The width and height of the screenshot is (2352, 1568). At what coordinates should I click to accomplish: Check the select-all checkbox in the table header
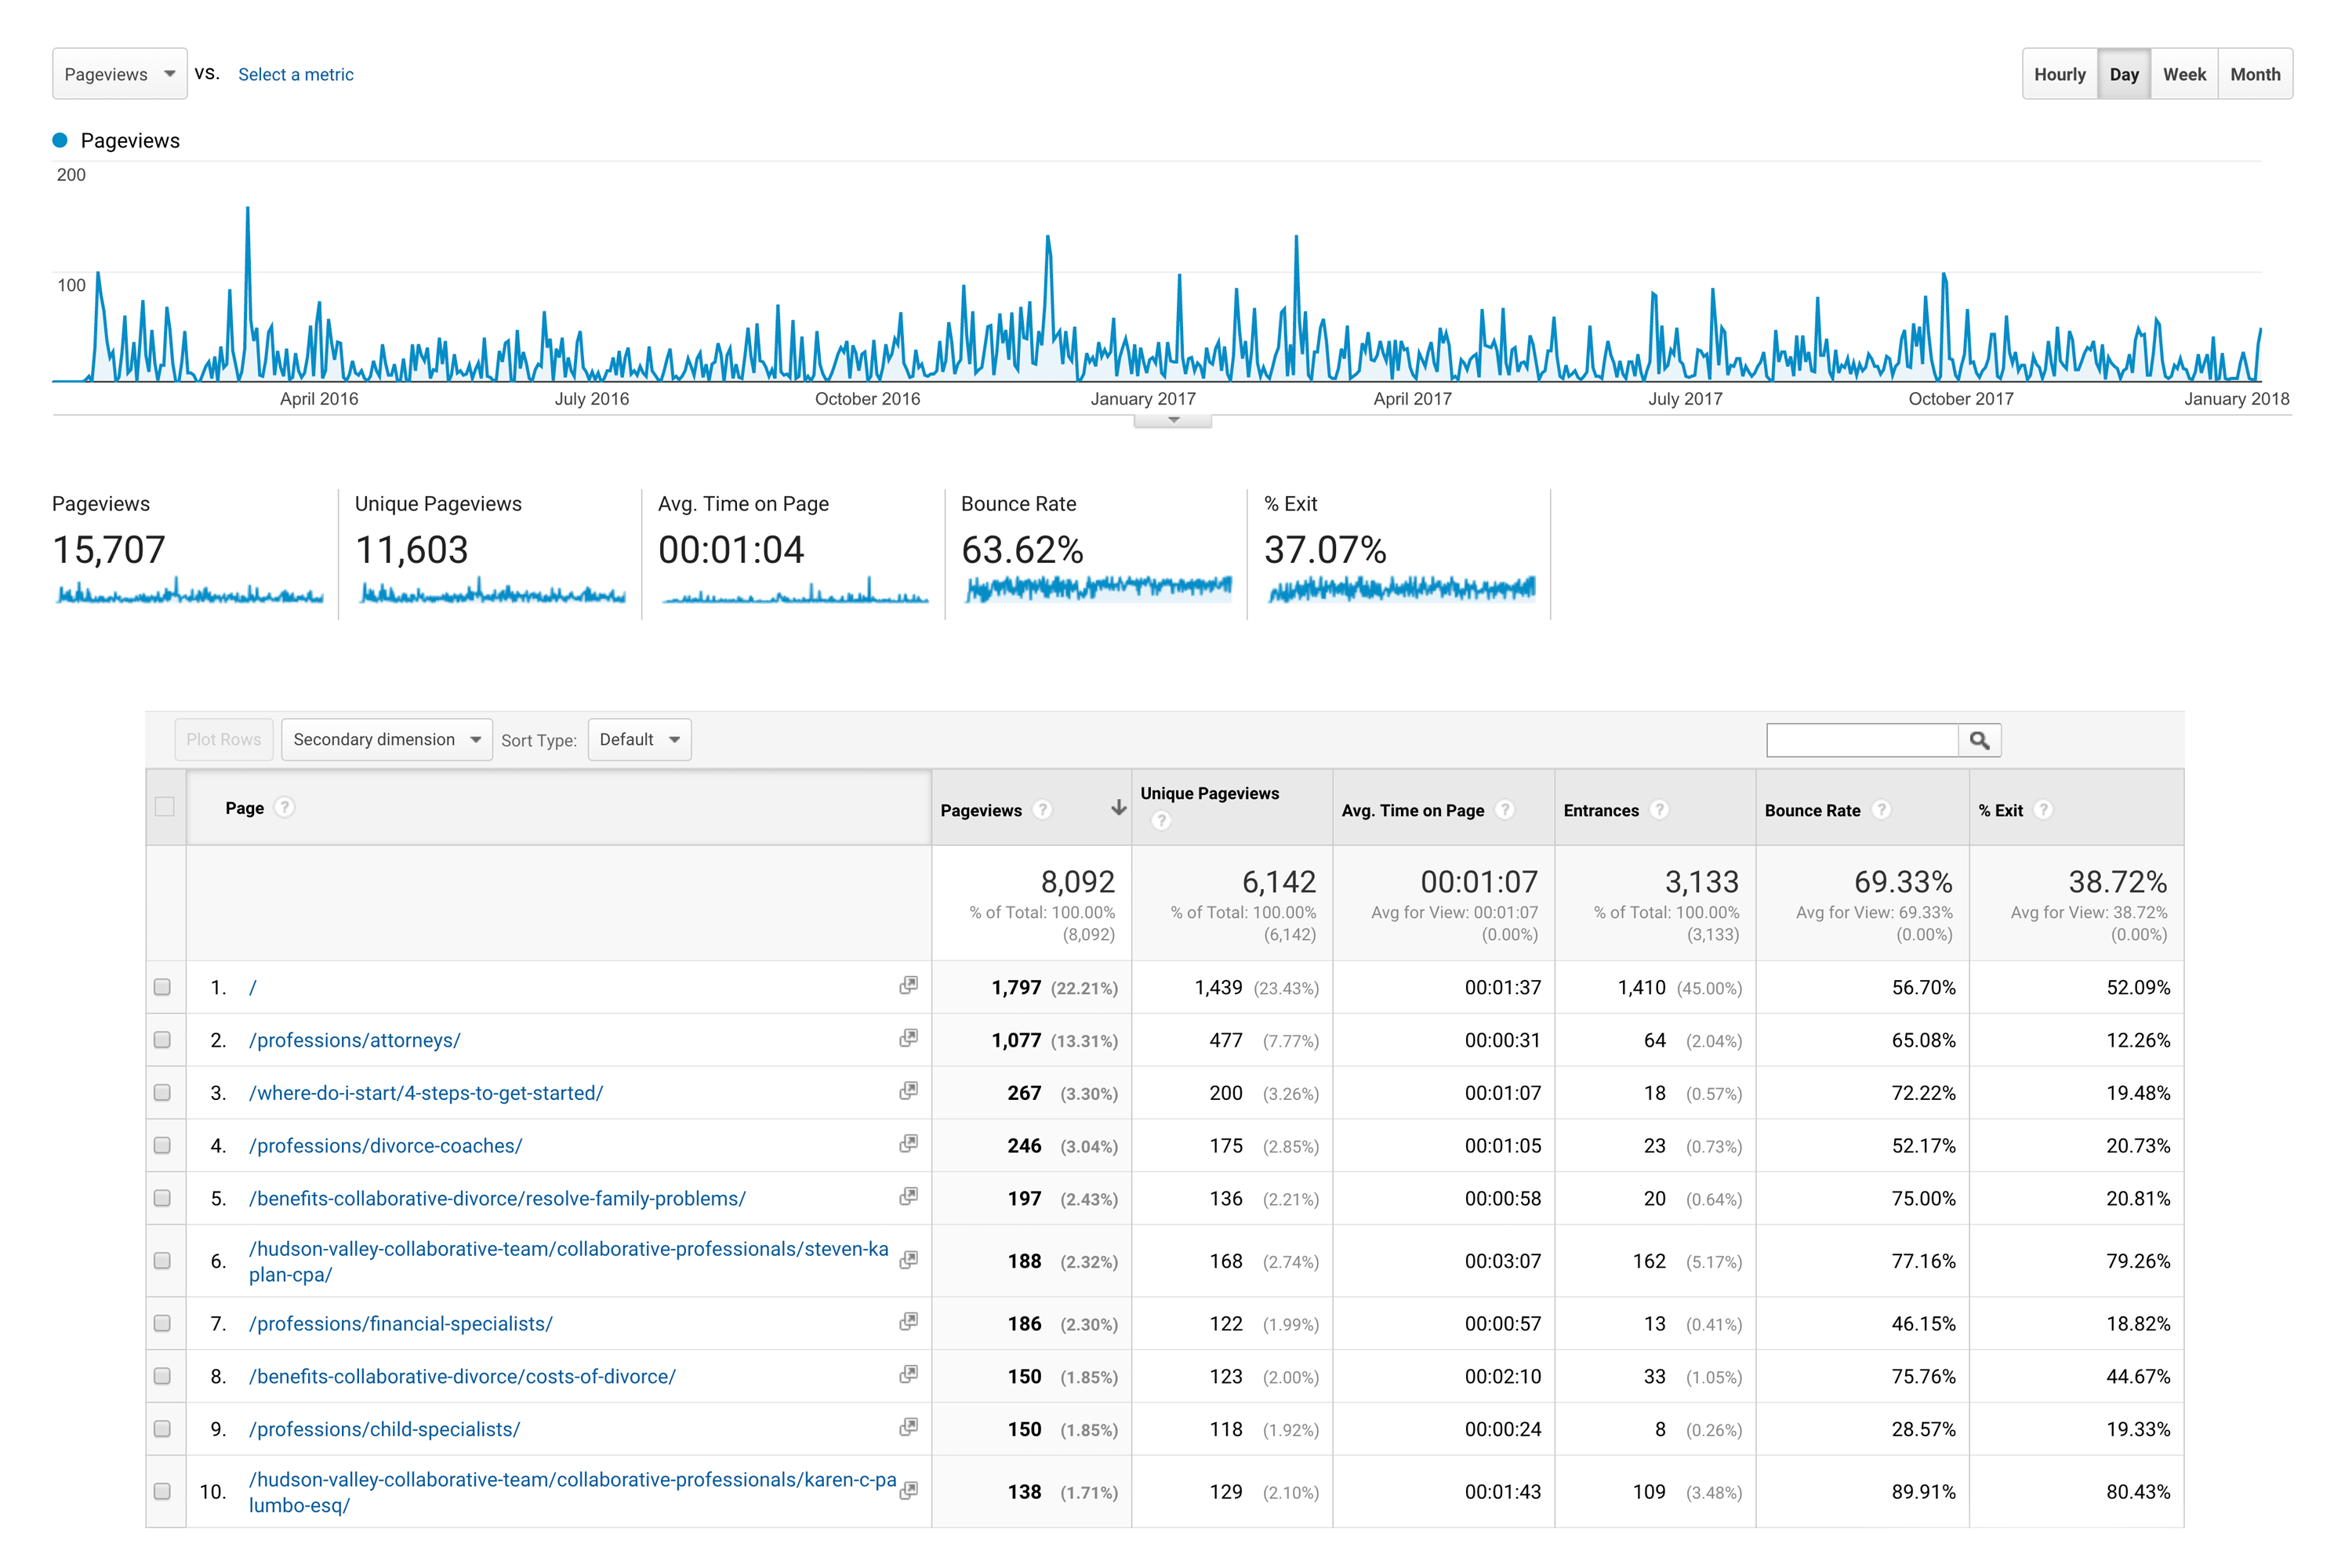165,807
